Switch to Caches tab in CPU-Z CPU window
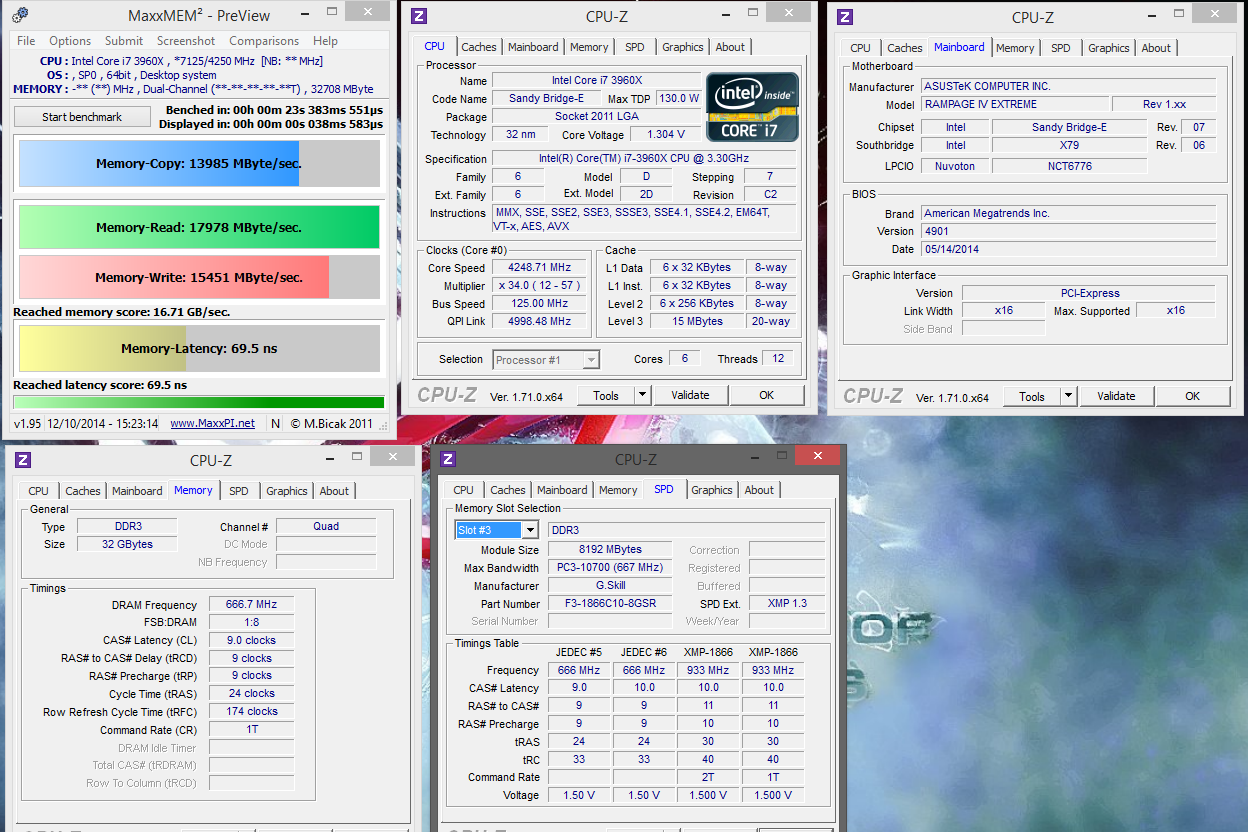This screenshot has height=832, width=1248. (479, 47)
